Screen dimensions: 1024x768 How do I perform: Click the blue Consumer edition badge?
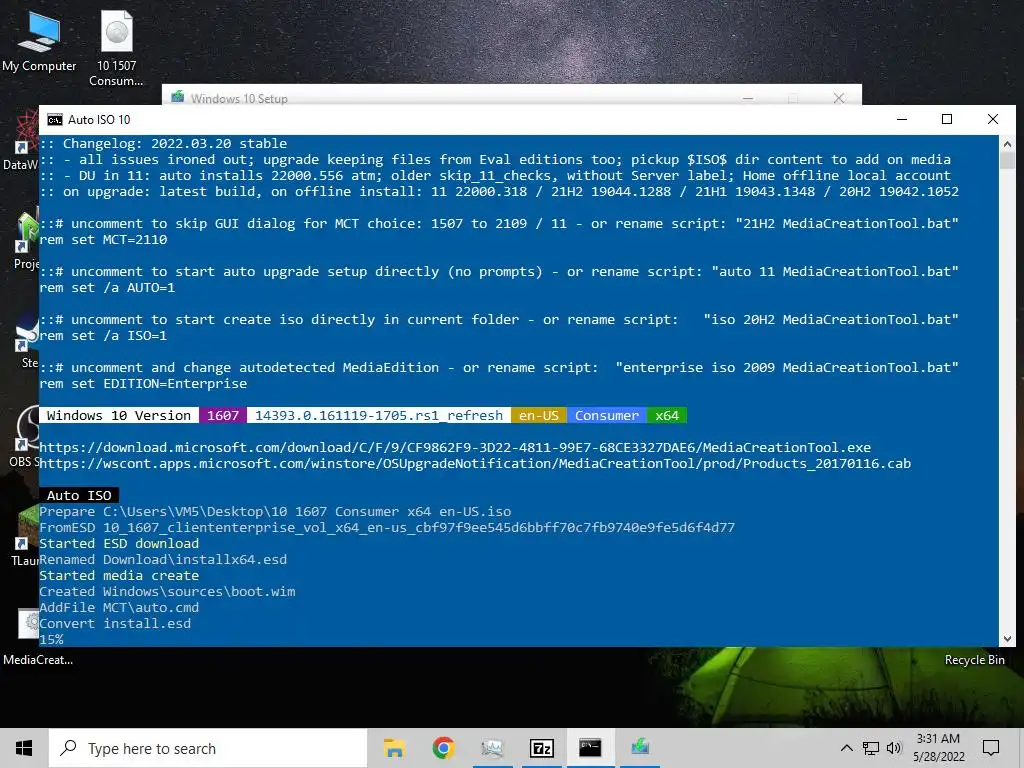coord(607,415)
